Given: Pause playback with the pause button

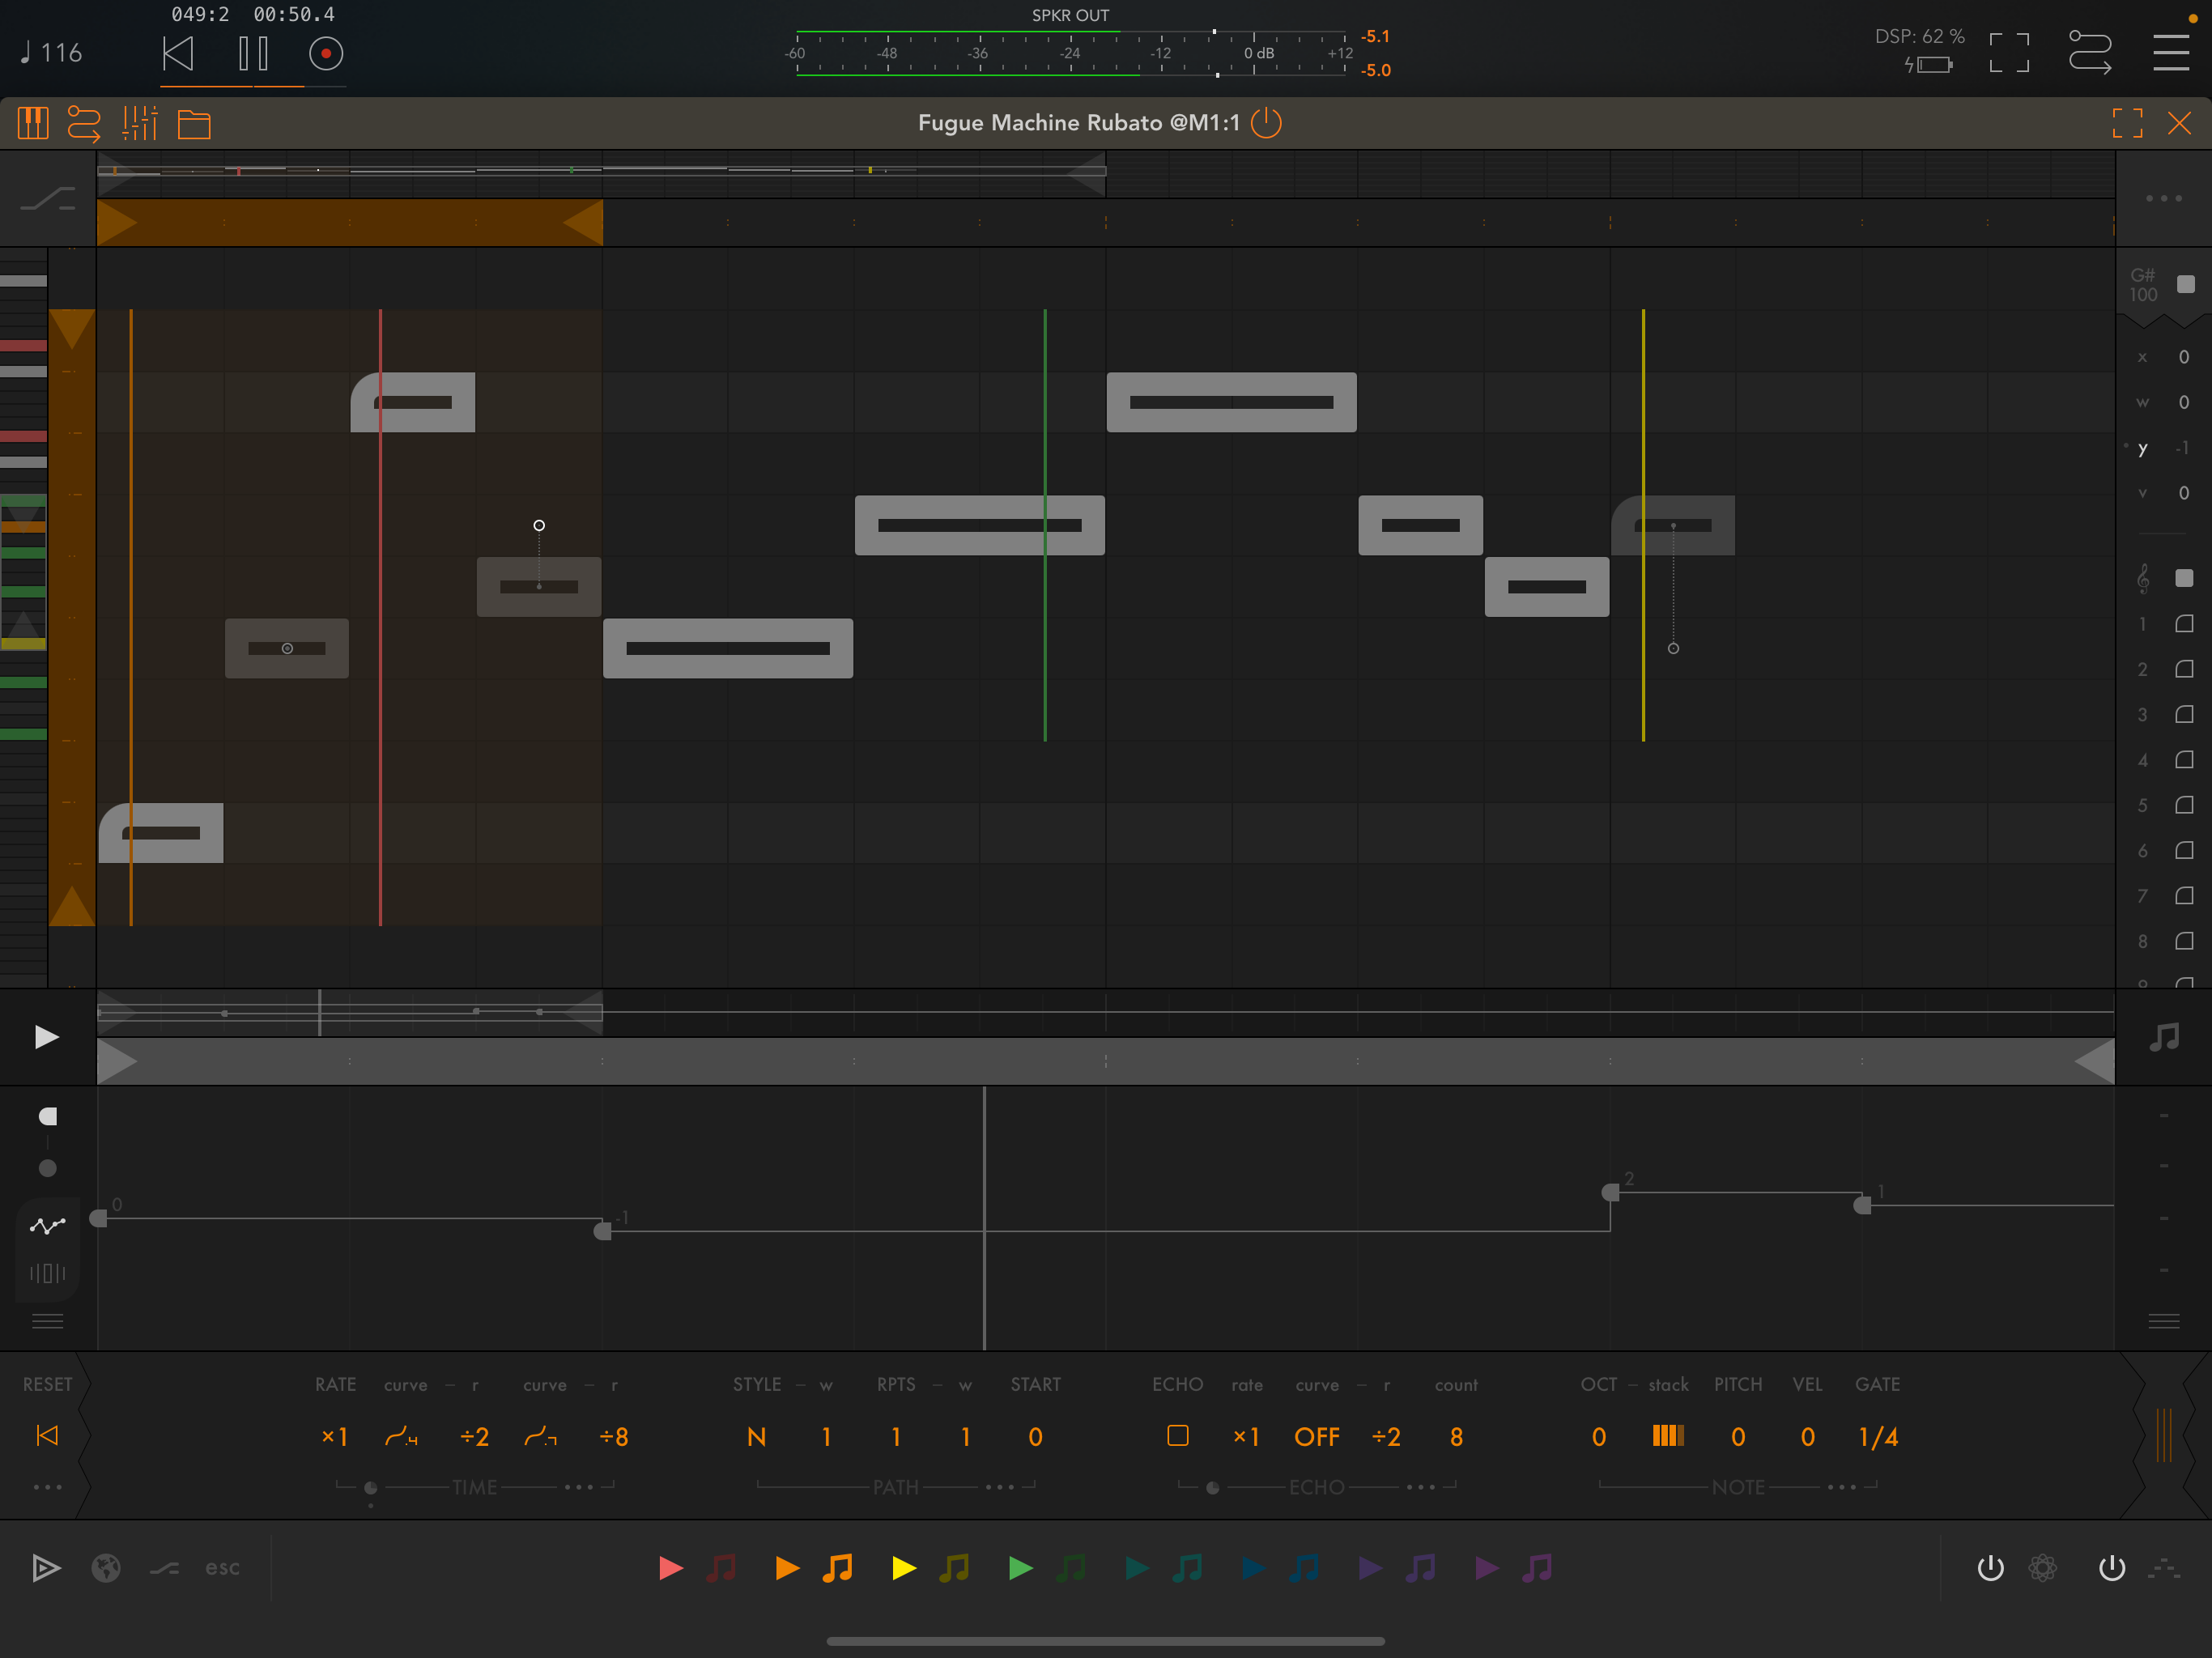Looking at the screenshot, I should [253, 54].
